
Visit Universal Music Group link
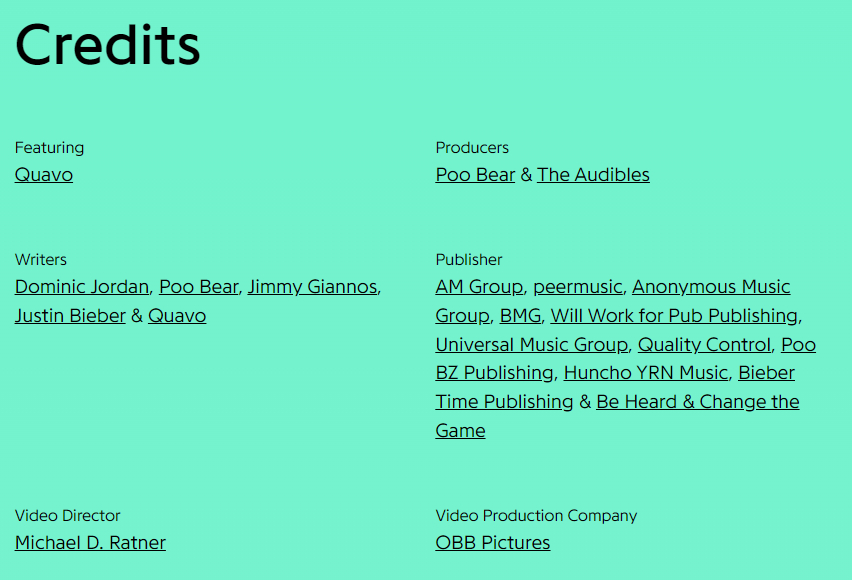531,345
